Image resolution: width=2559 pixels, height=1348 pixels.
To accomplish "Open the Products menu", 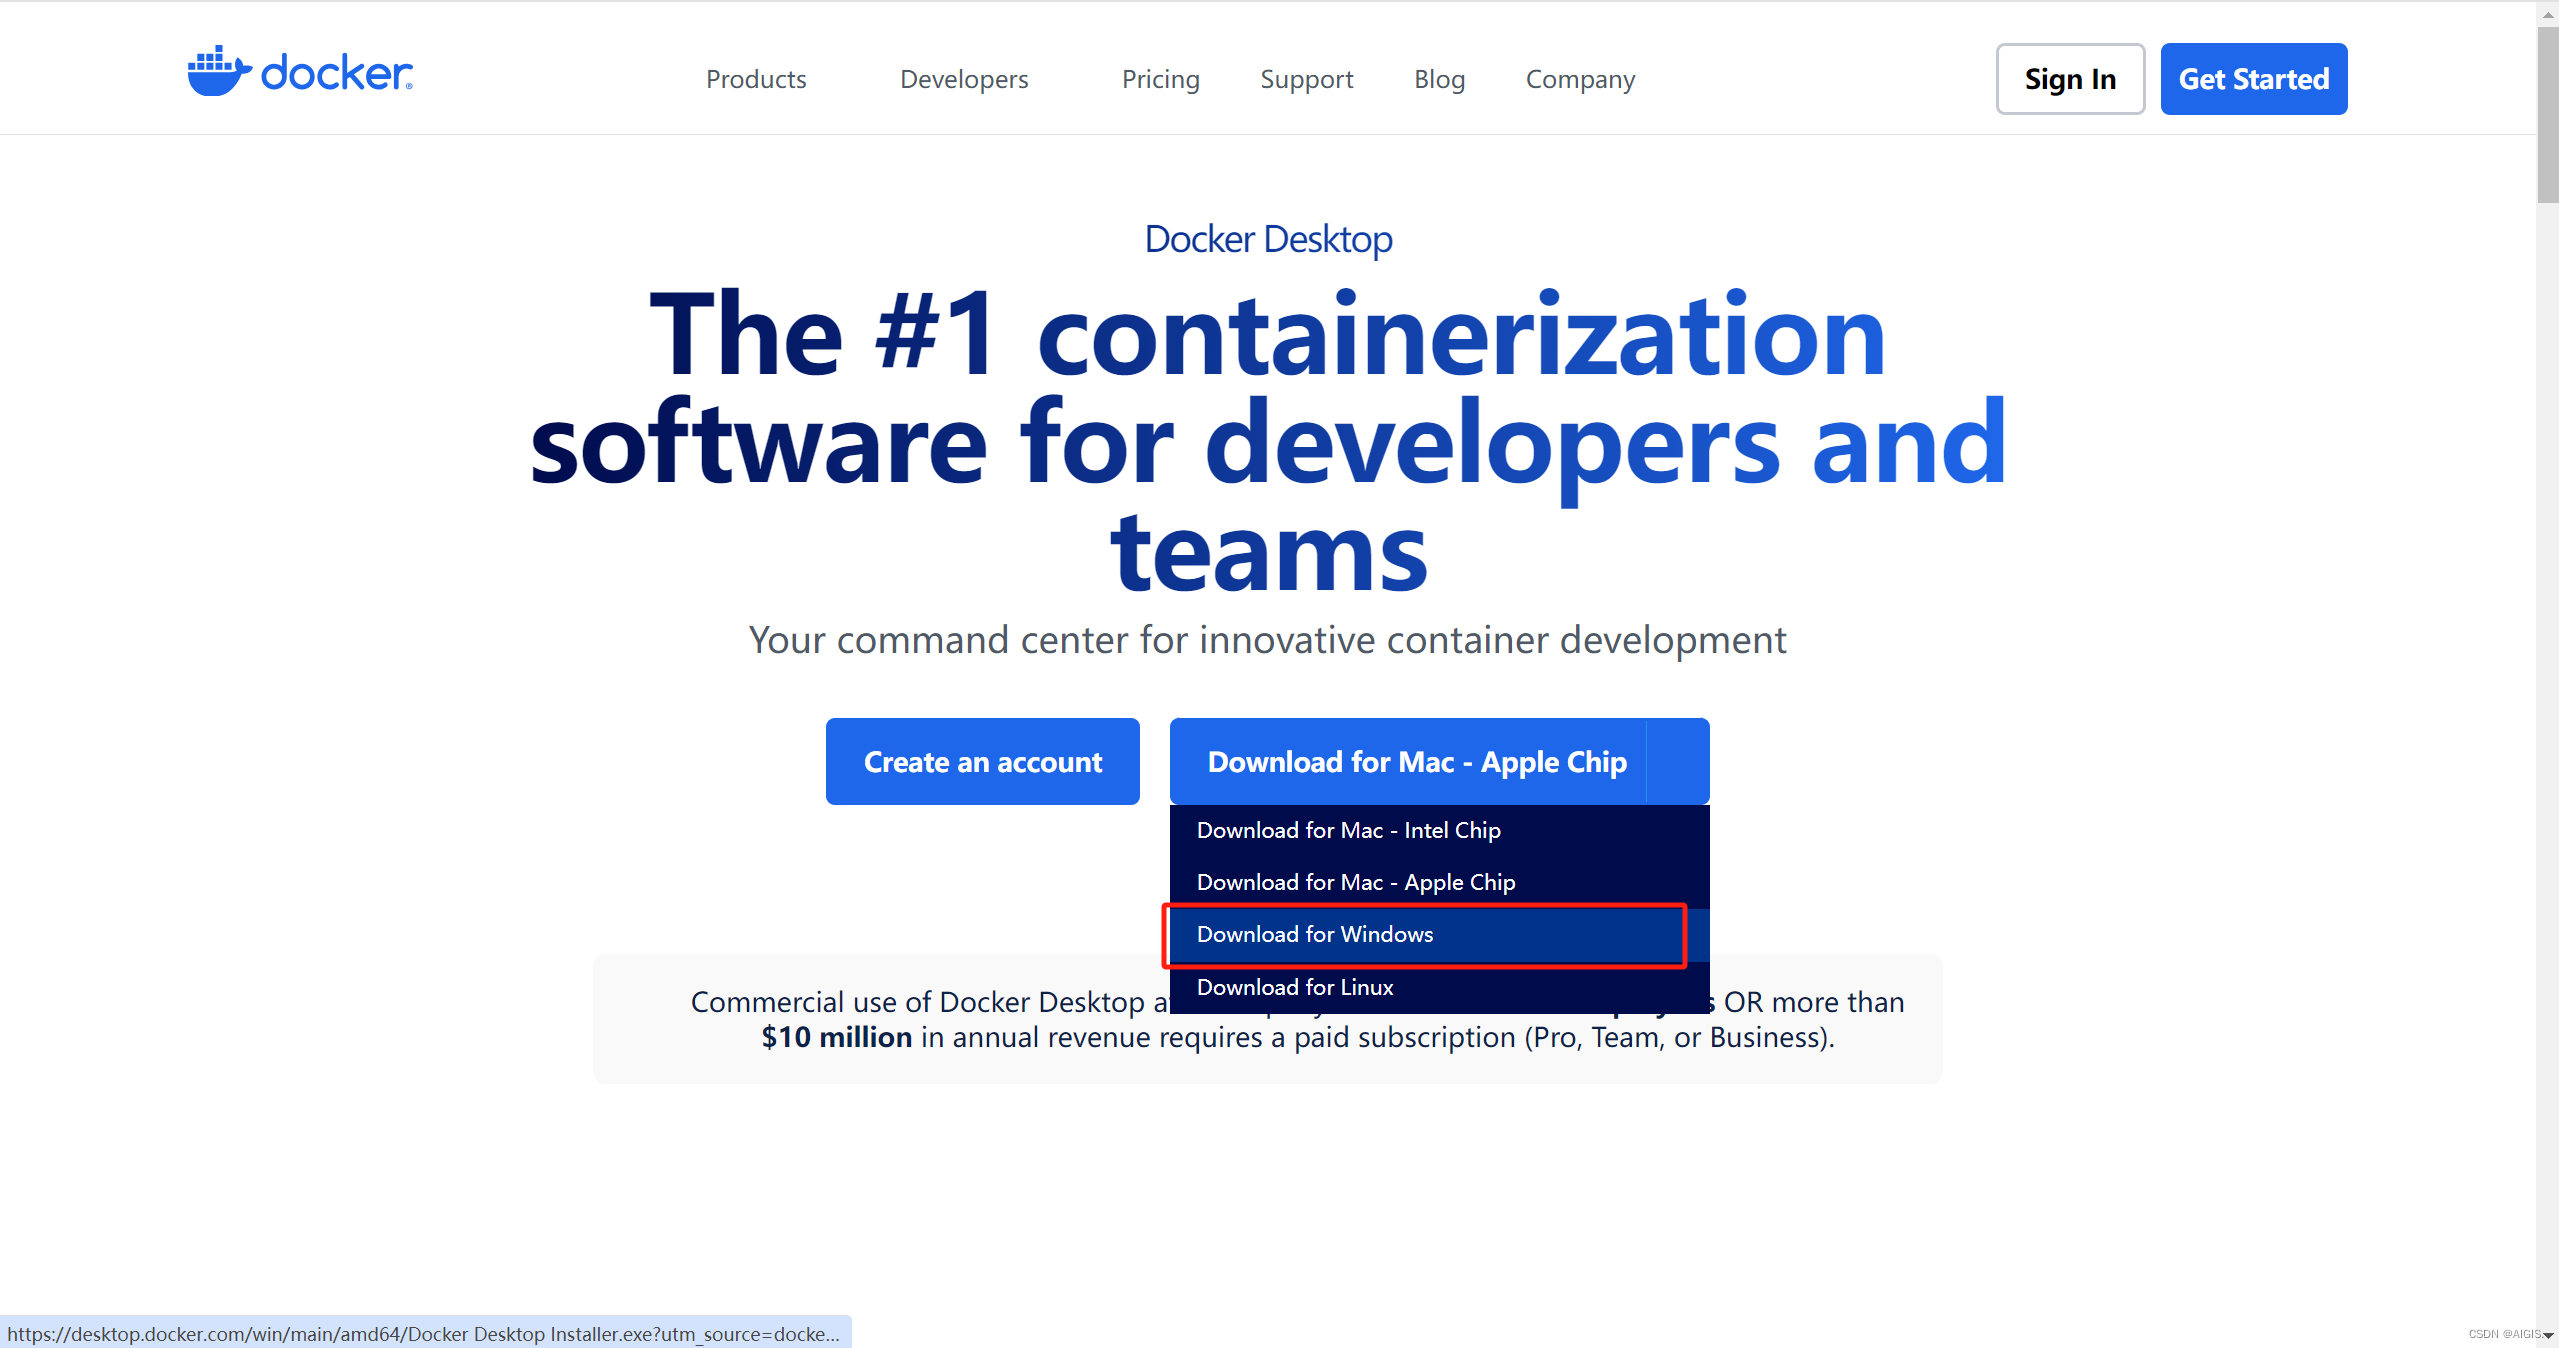I will pyautogui.click(x=756, y=79).
